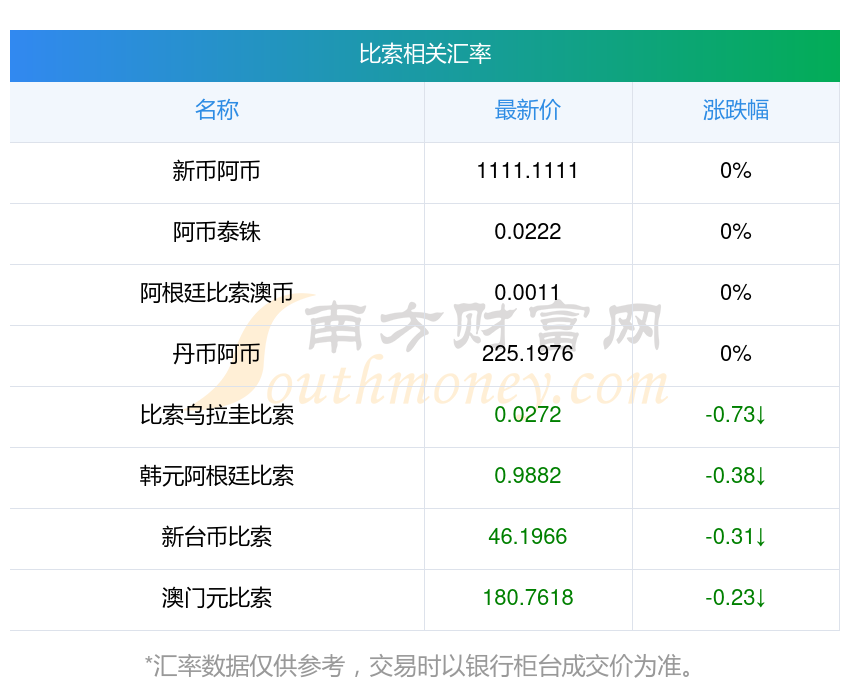Screen dimensions: 850x697
Task: Open the 新台币比索 currency pair
Action: [x=217, y=537]
